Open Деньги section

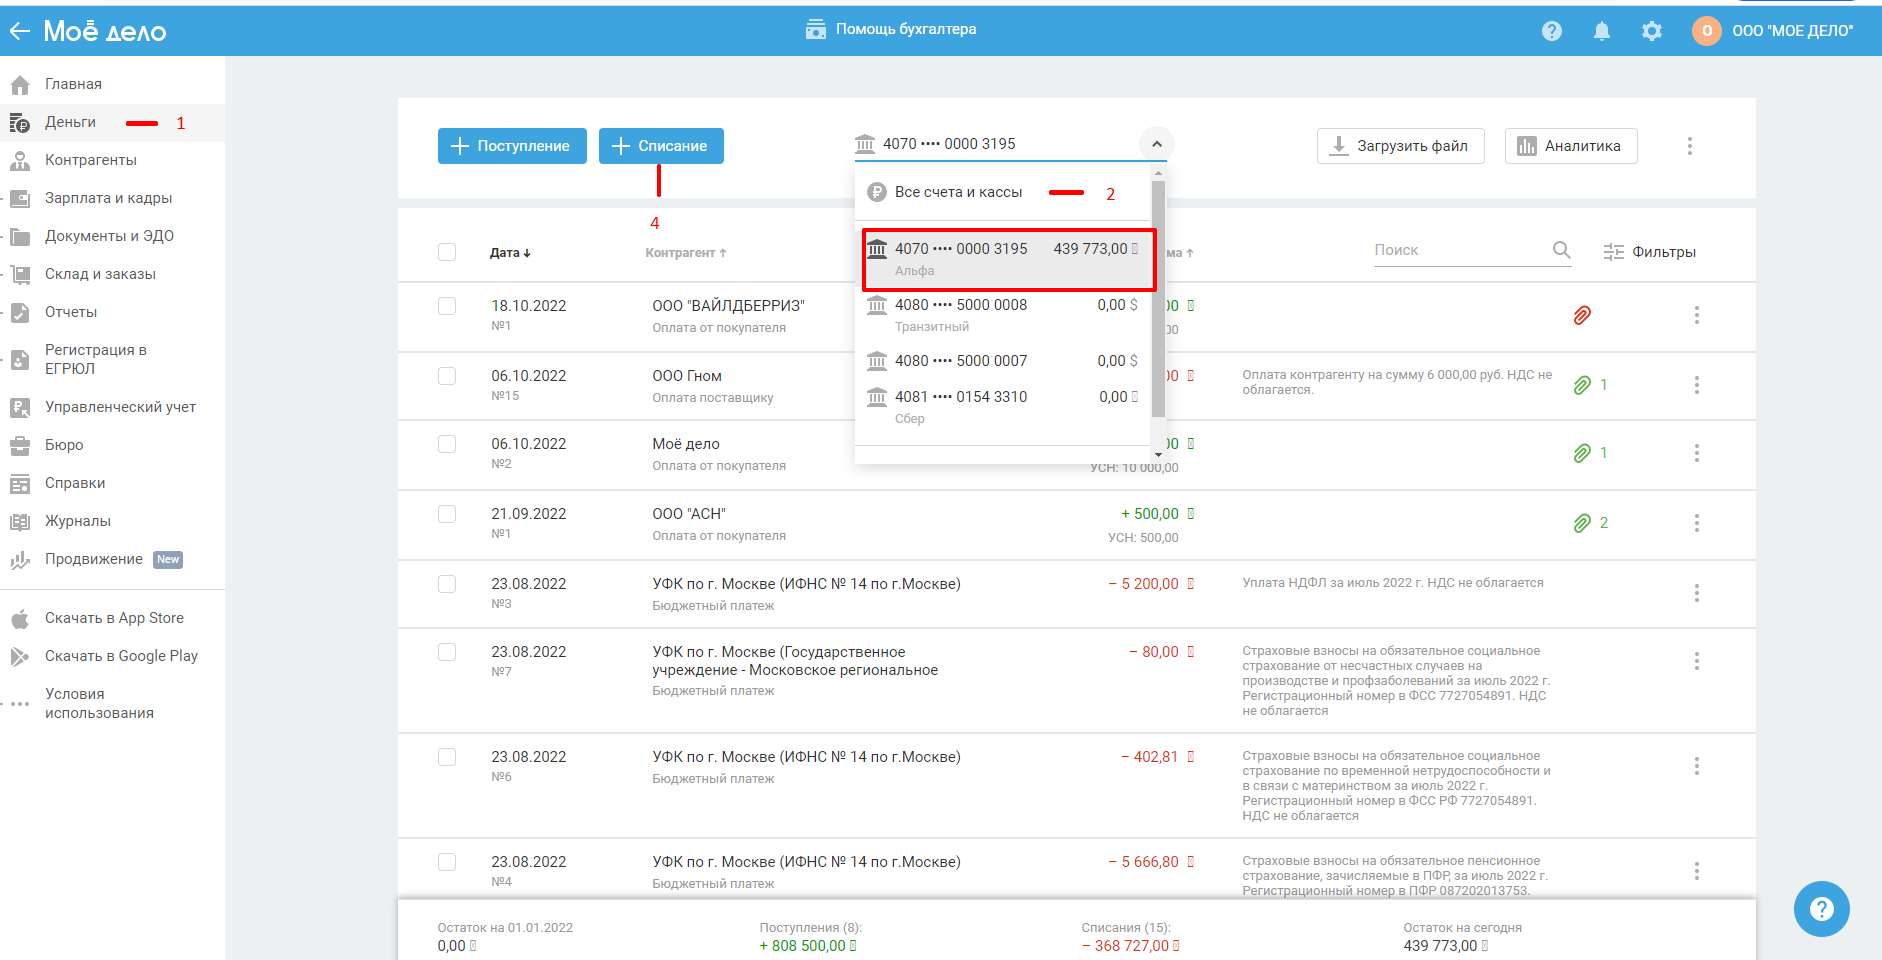tap(70, 122)
